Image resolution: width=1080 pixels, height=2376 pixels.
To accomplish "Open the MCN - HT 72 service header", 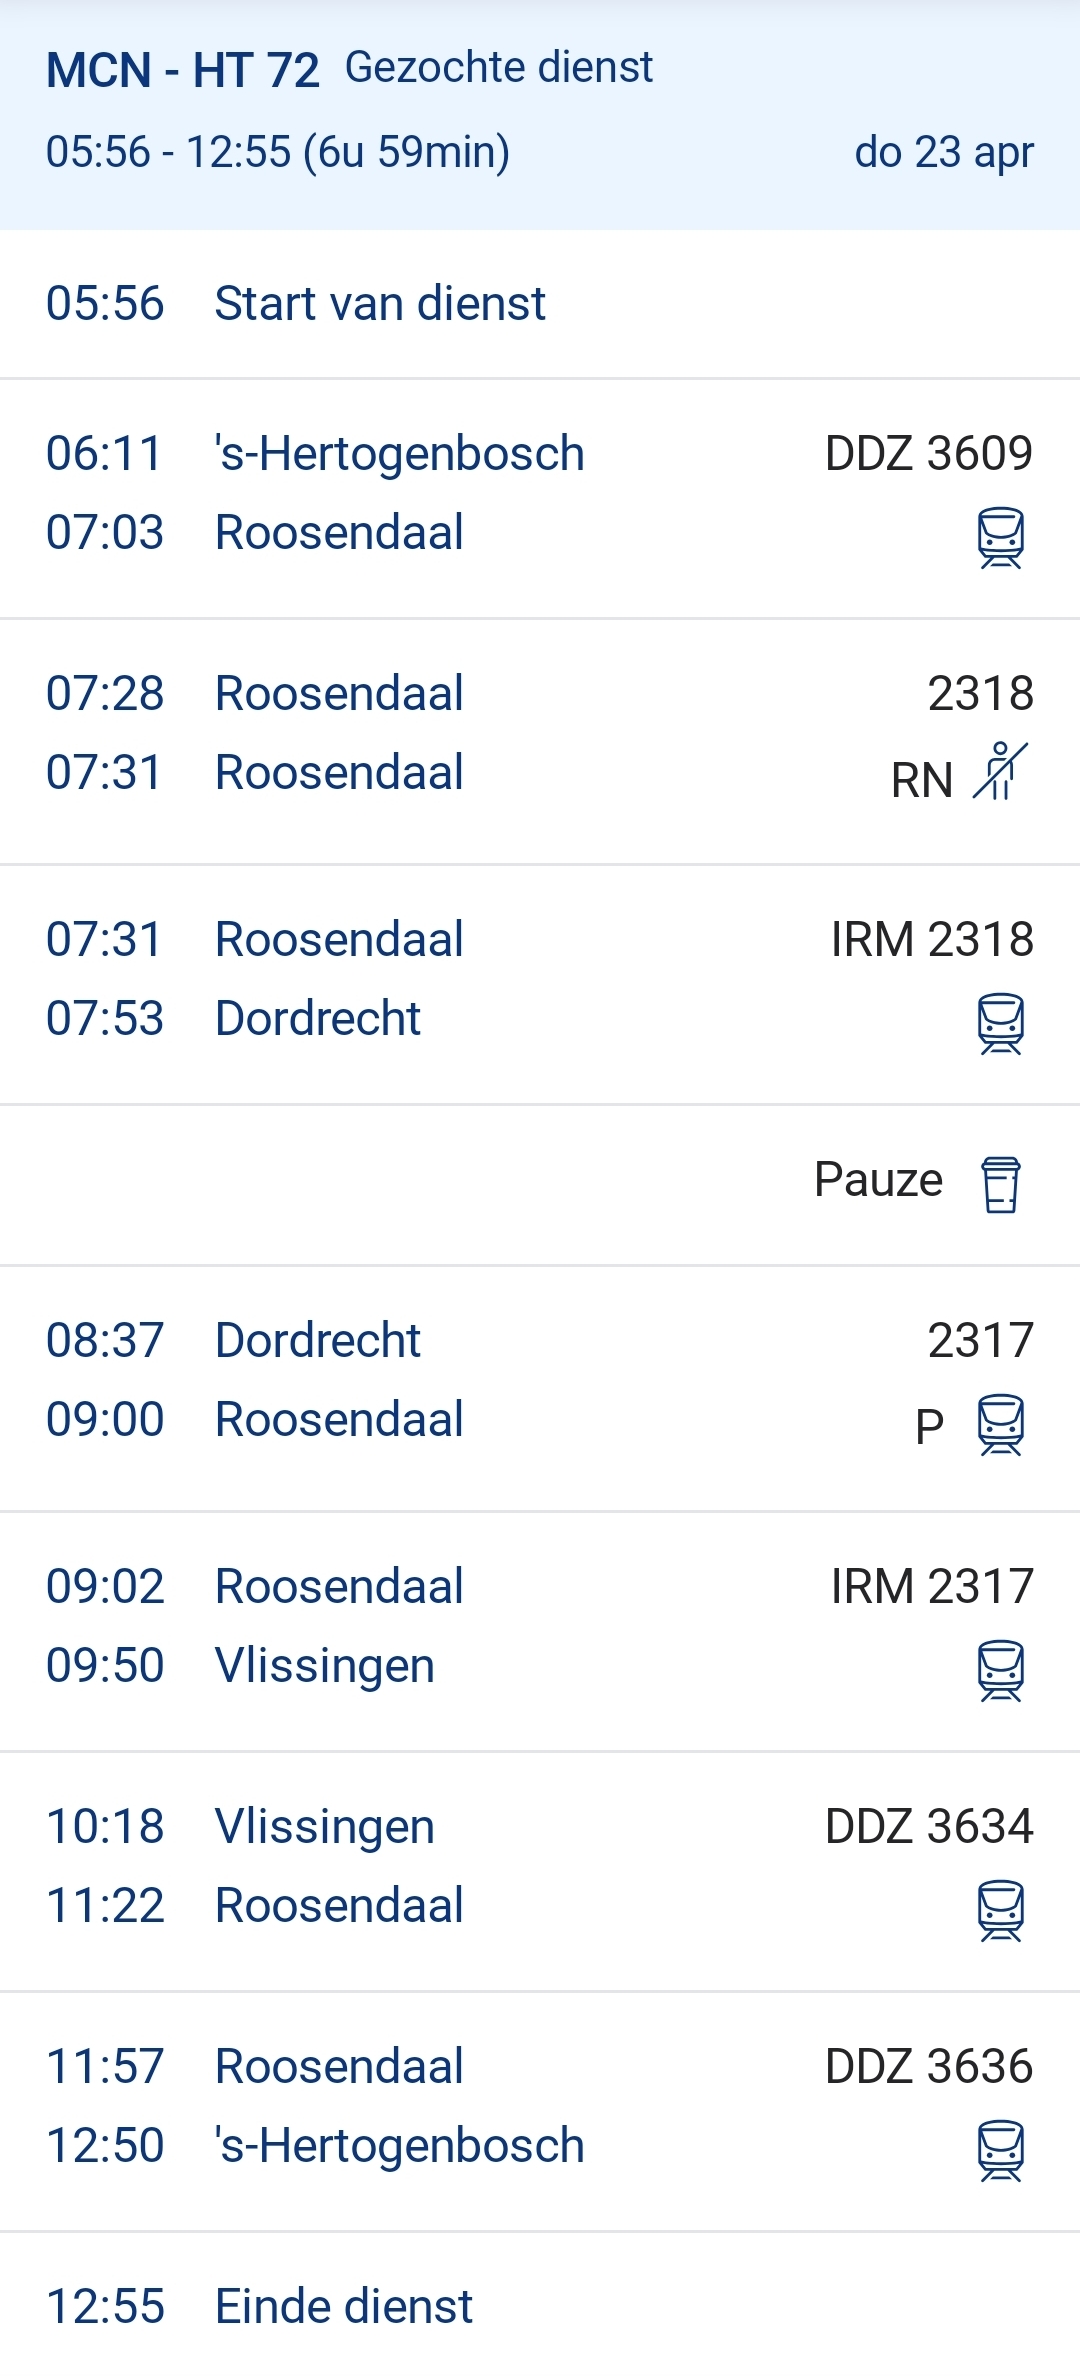I will 183,70.
